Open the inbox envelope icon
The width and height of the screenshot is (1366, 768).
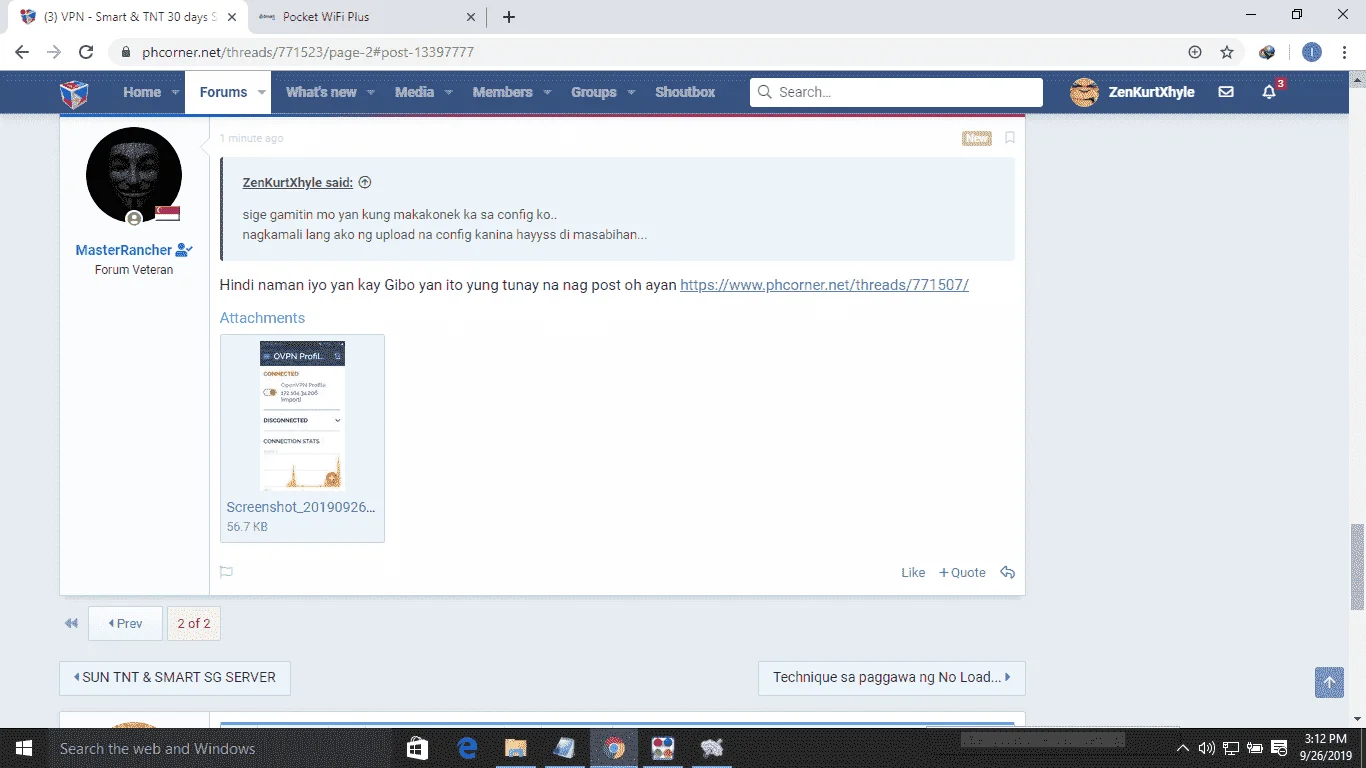[x=1226, y=92]
